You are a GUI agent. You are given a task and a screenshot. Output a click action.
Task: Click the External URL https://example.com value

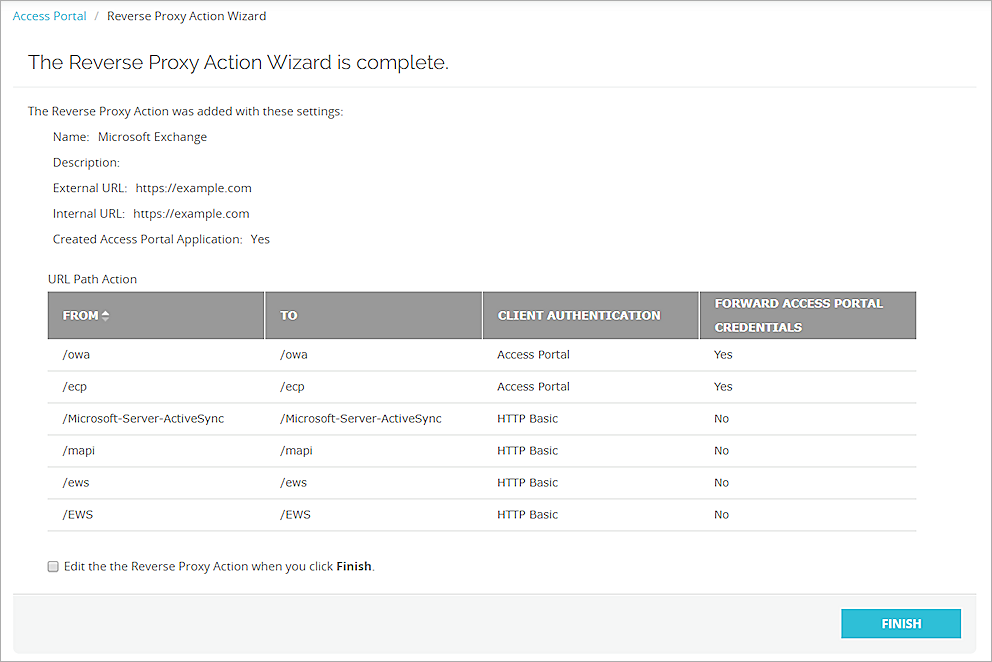193,188
